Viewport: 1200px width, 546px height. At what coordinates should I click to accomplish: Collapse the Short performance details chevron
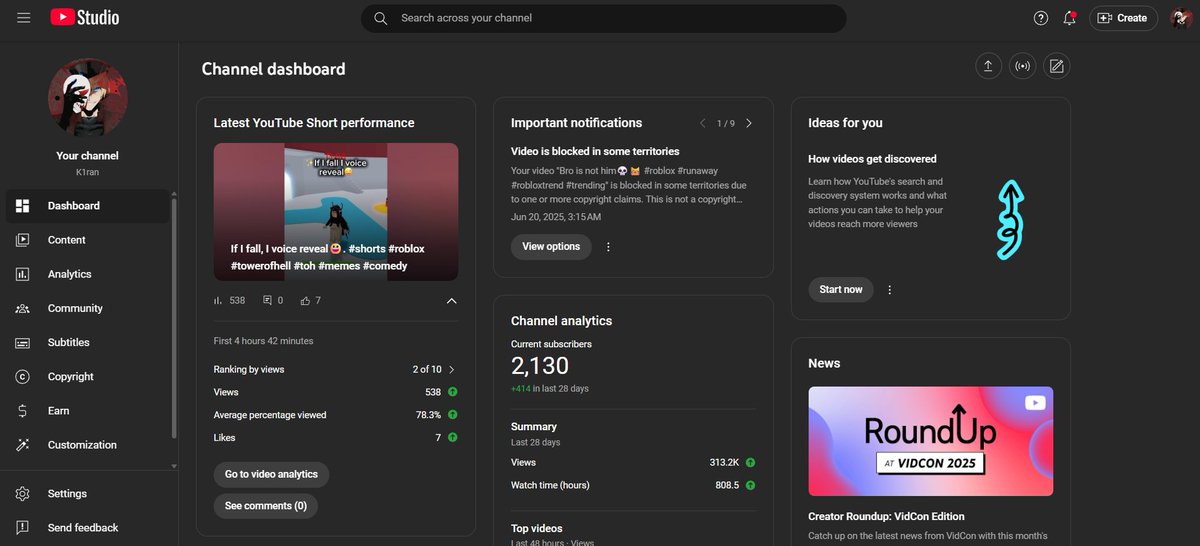451,300
